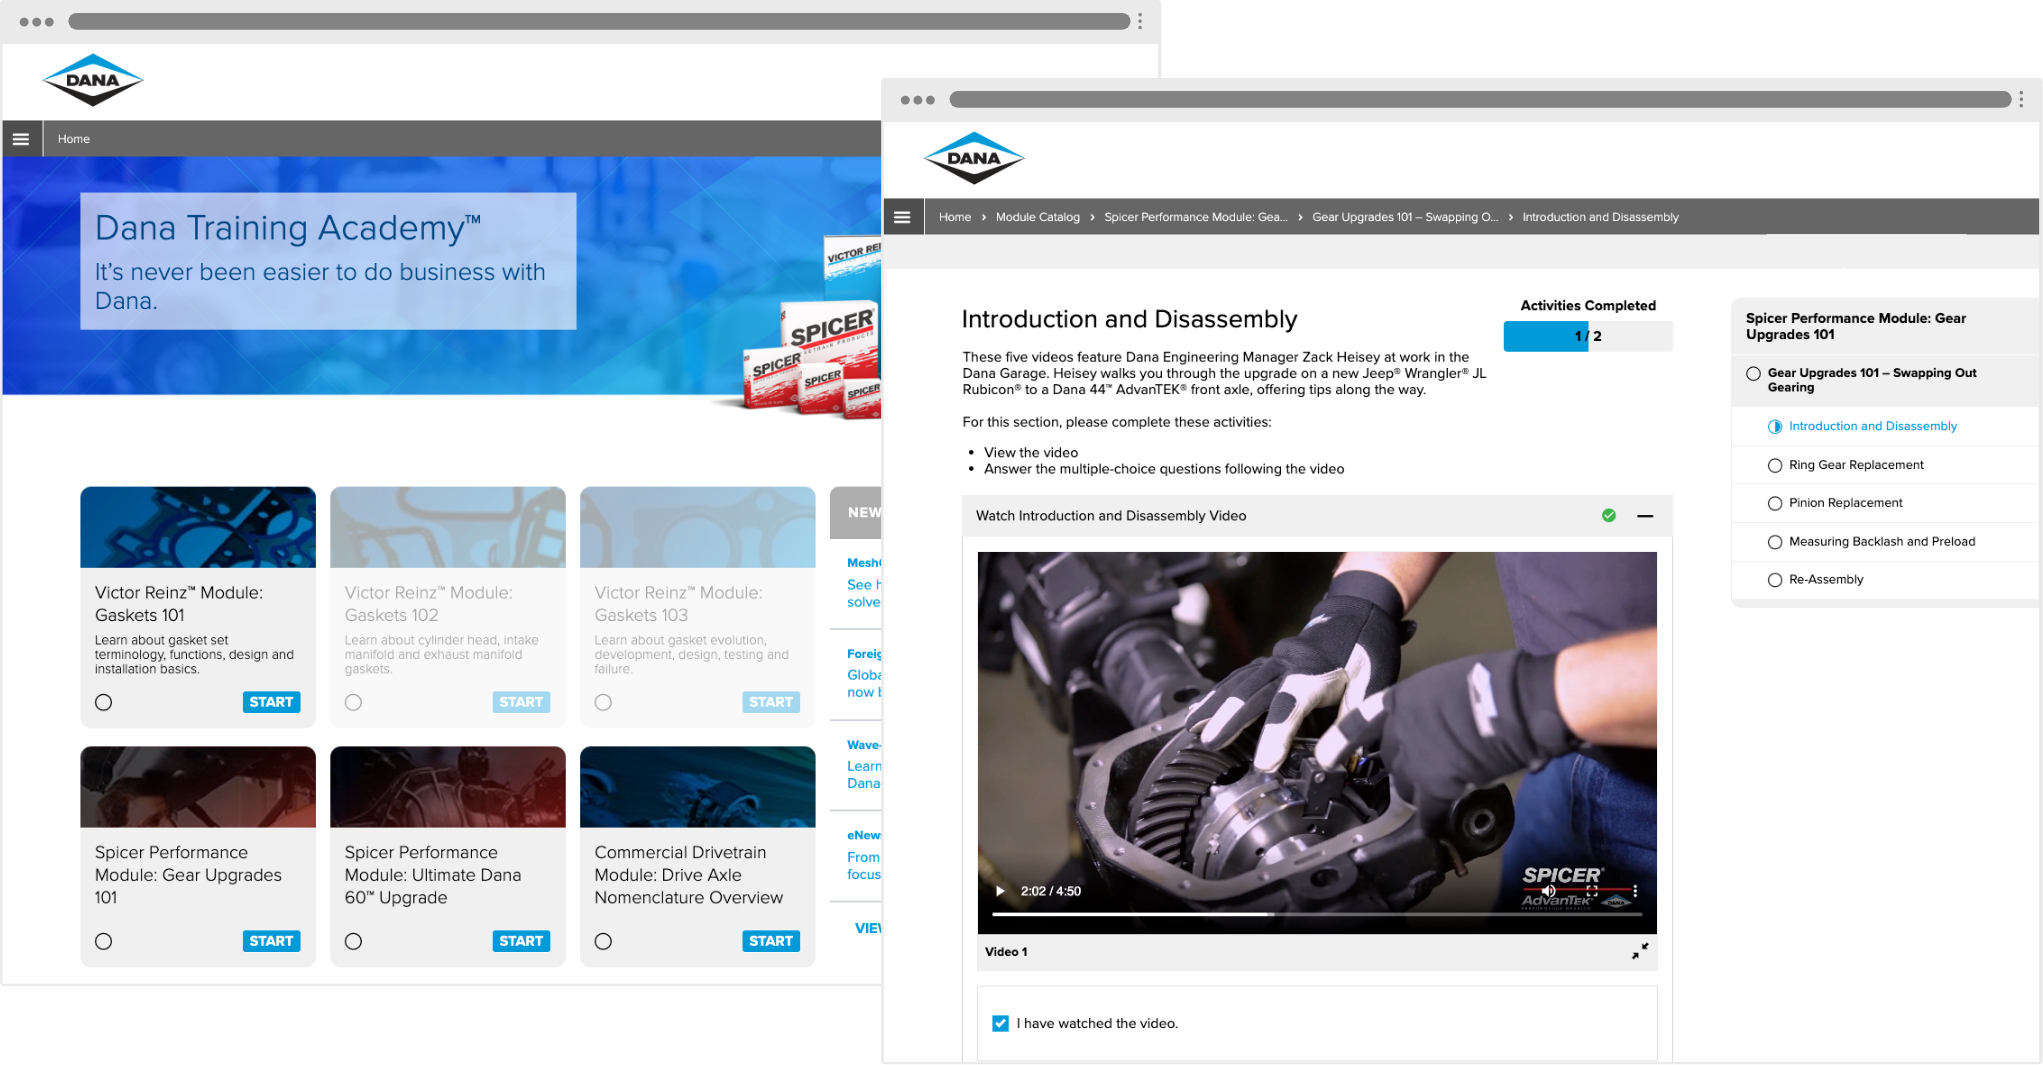Start the Victor Reinz Gaskets 102 module
2043x1065 pixels.
(521, 702)
